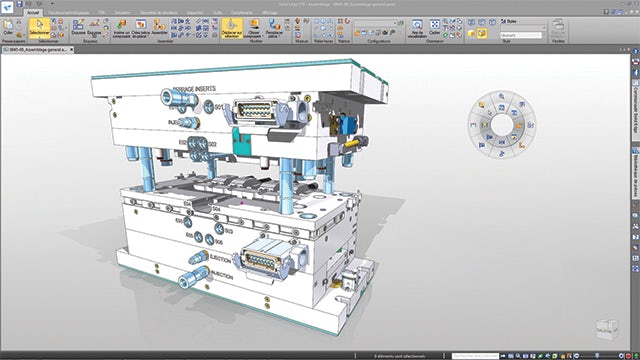Screen dimensions: 640x360
Task: Open the Configurations dropdown list
Action: point(376,23)
